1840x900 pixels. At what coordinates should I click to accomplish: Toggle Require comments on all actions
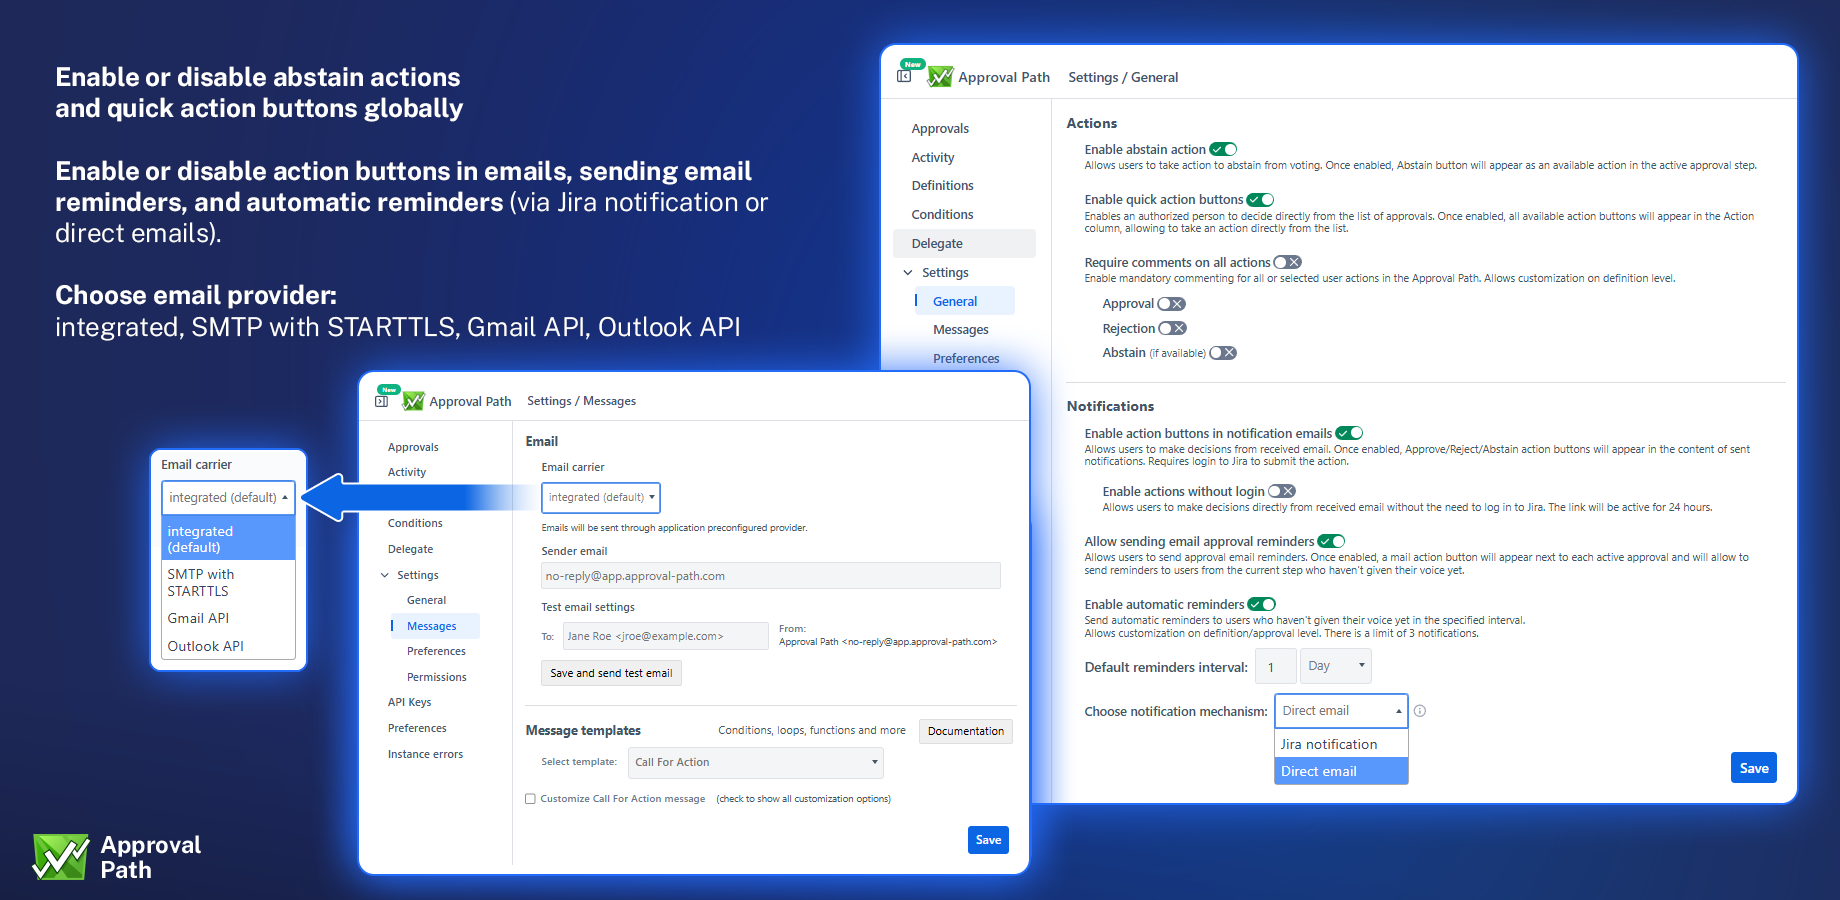pyautogui.click(x=1288, y=262)
